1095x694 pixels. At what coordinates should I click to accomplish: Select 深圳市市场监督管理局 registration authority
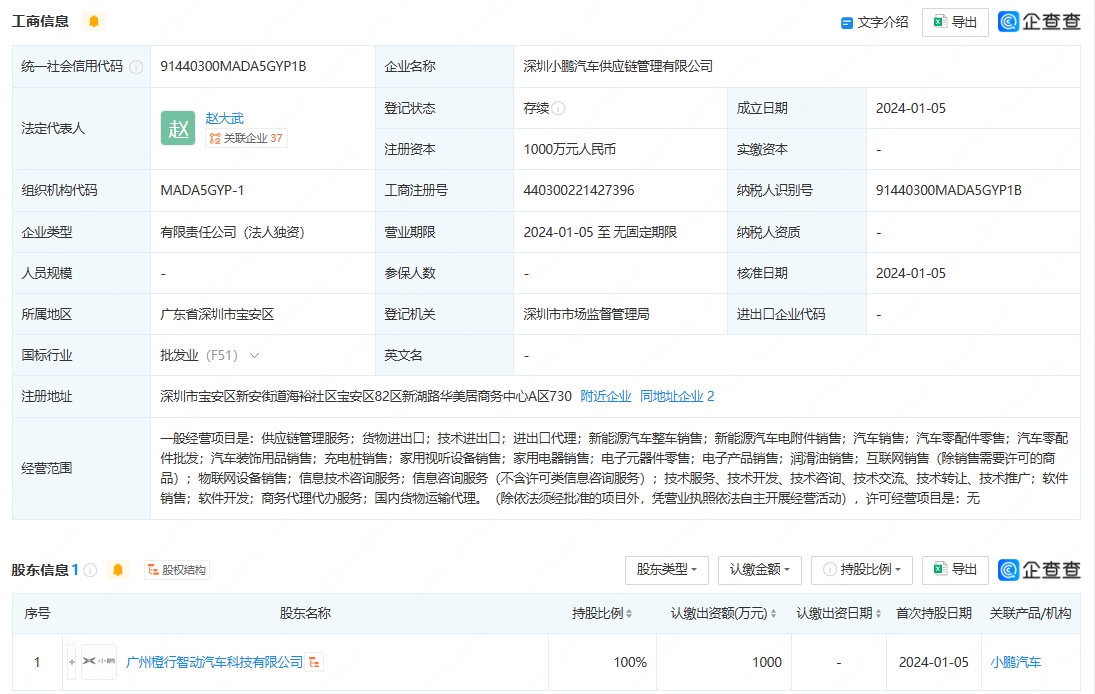(587, 314)
